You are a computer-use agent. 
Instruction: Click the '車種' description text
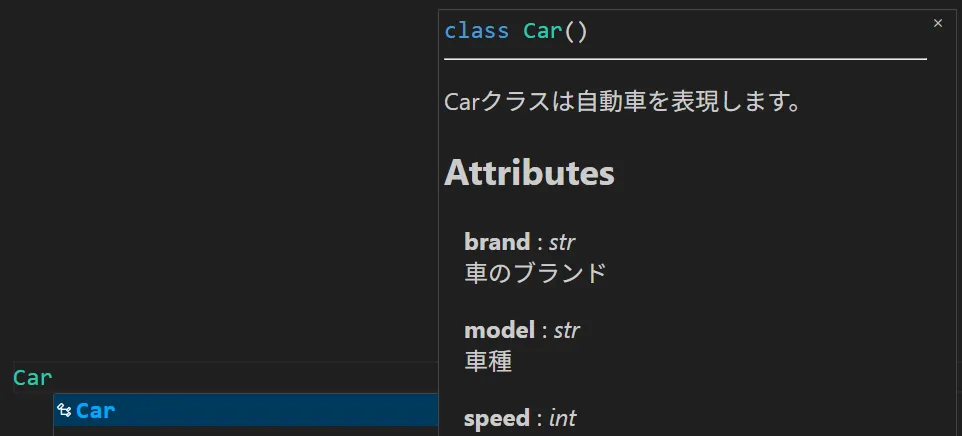click(488, 361)
